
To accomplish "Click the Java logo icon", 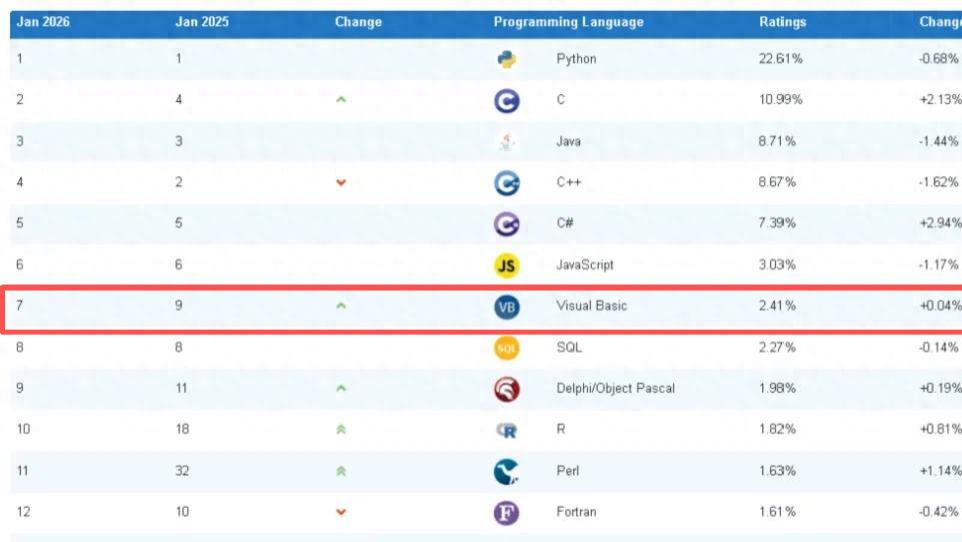I will tap(507, 142).
